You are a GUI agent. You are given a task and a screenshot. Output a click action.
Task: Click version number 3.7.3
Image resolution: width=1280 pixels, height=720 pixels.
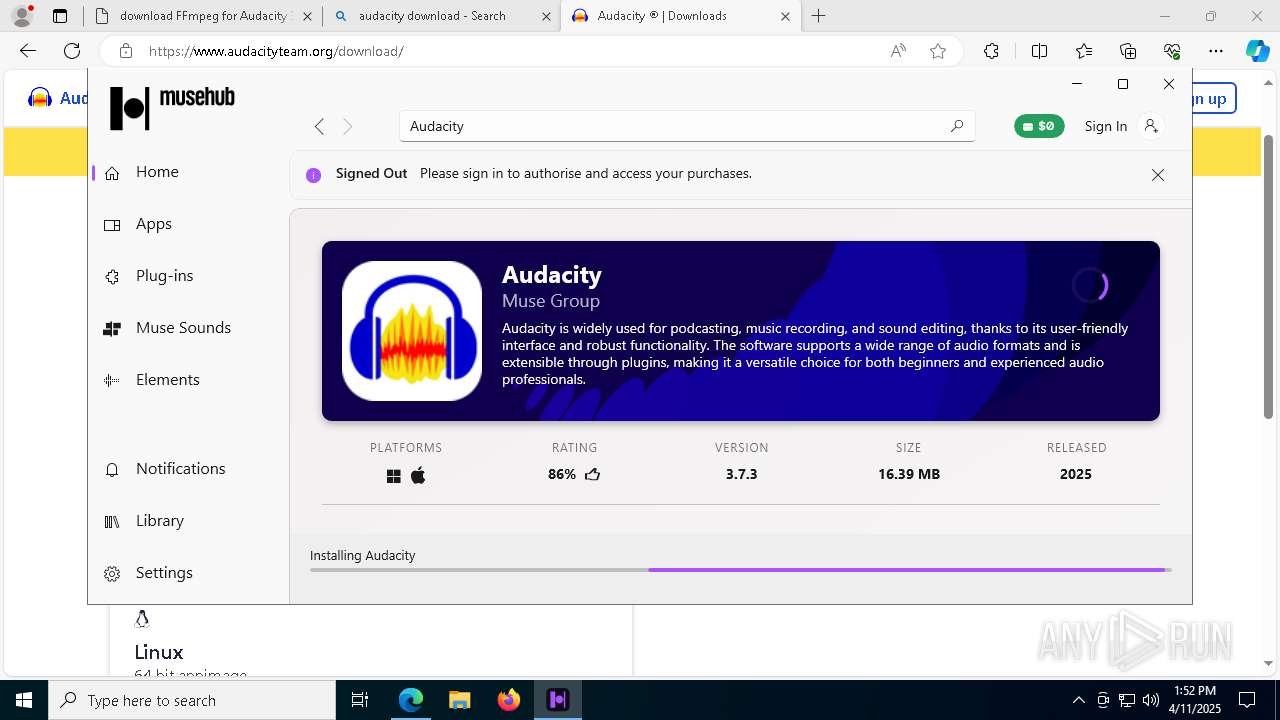tap(741, 474)
